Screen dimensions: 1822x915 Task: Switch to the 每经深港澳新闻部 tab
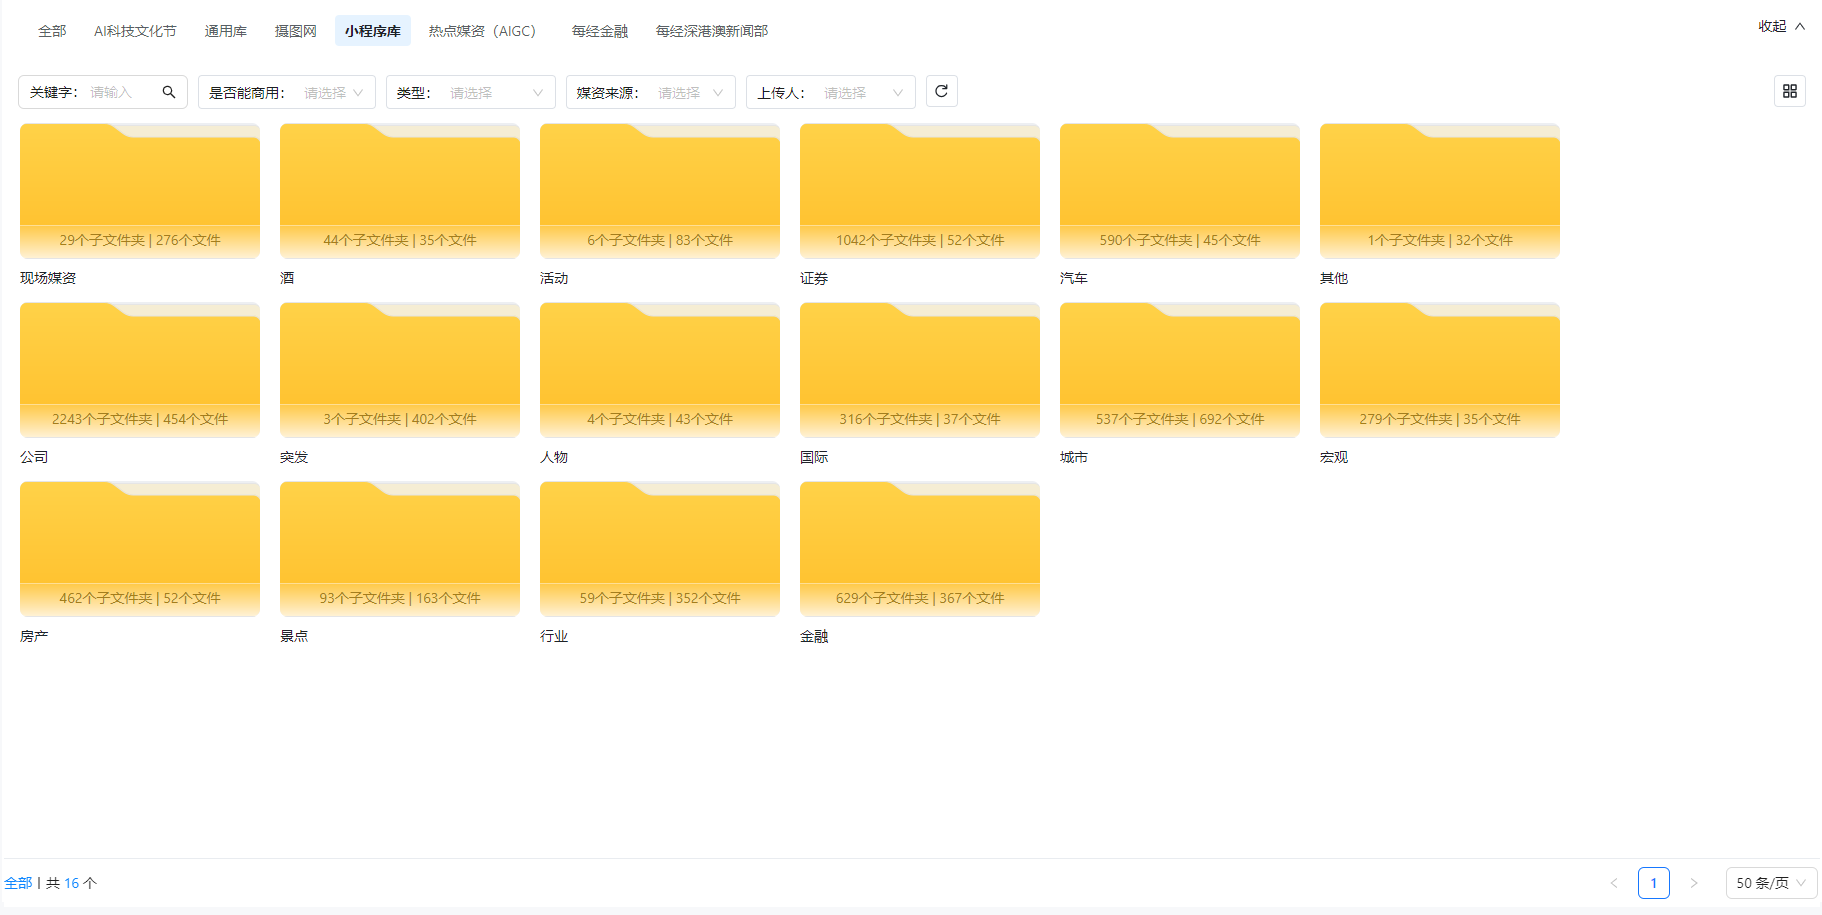pyautogui.click(x=712, y=31)
